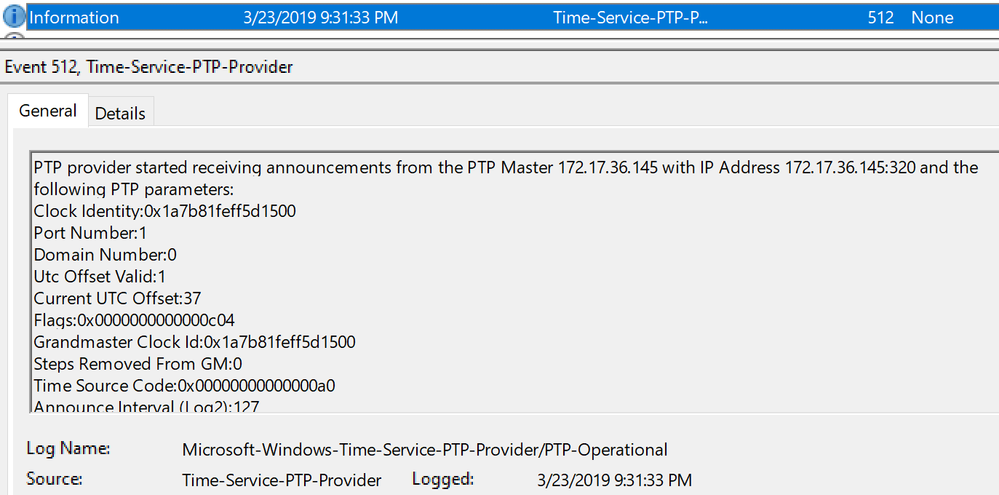Click the Log Name value PTP-Operational field
This screenshot has height=495, width=999.
[424, 449]
